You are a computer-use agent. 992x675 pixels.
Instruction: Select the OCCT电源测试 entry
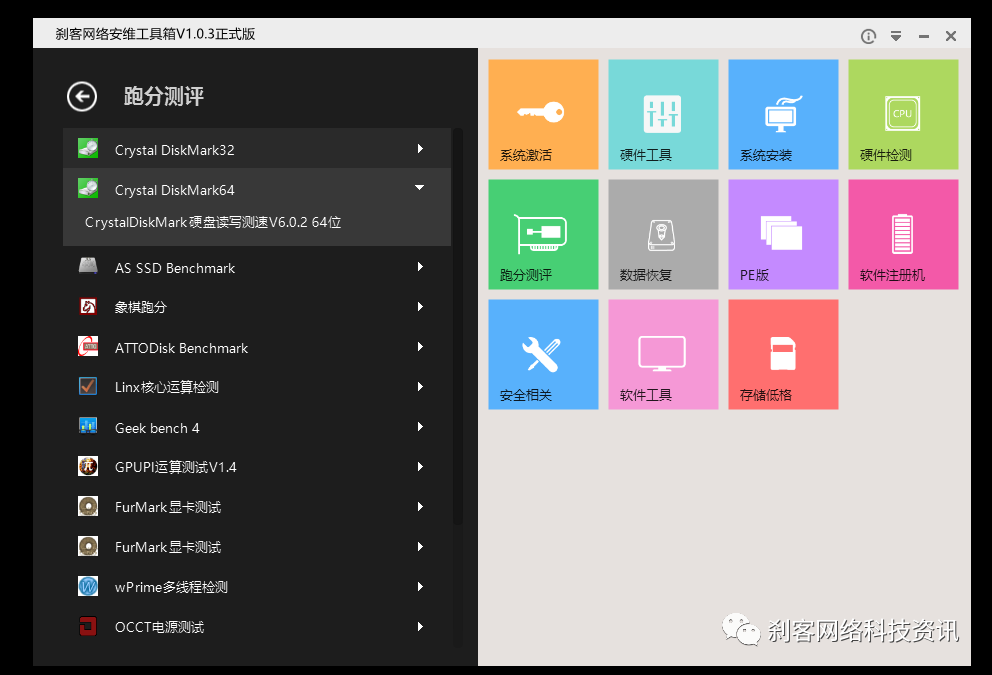257,626
